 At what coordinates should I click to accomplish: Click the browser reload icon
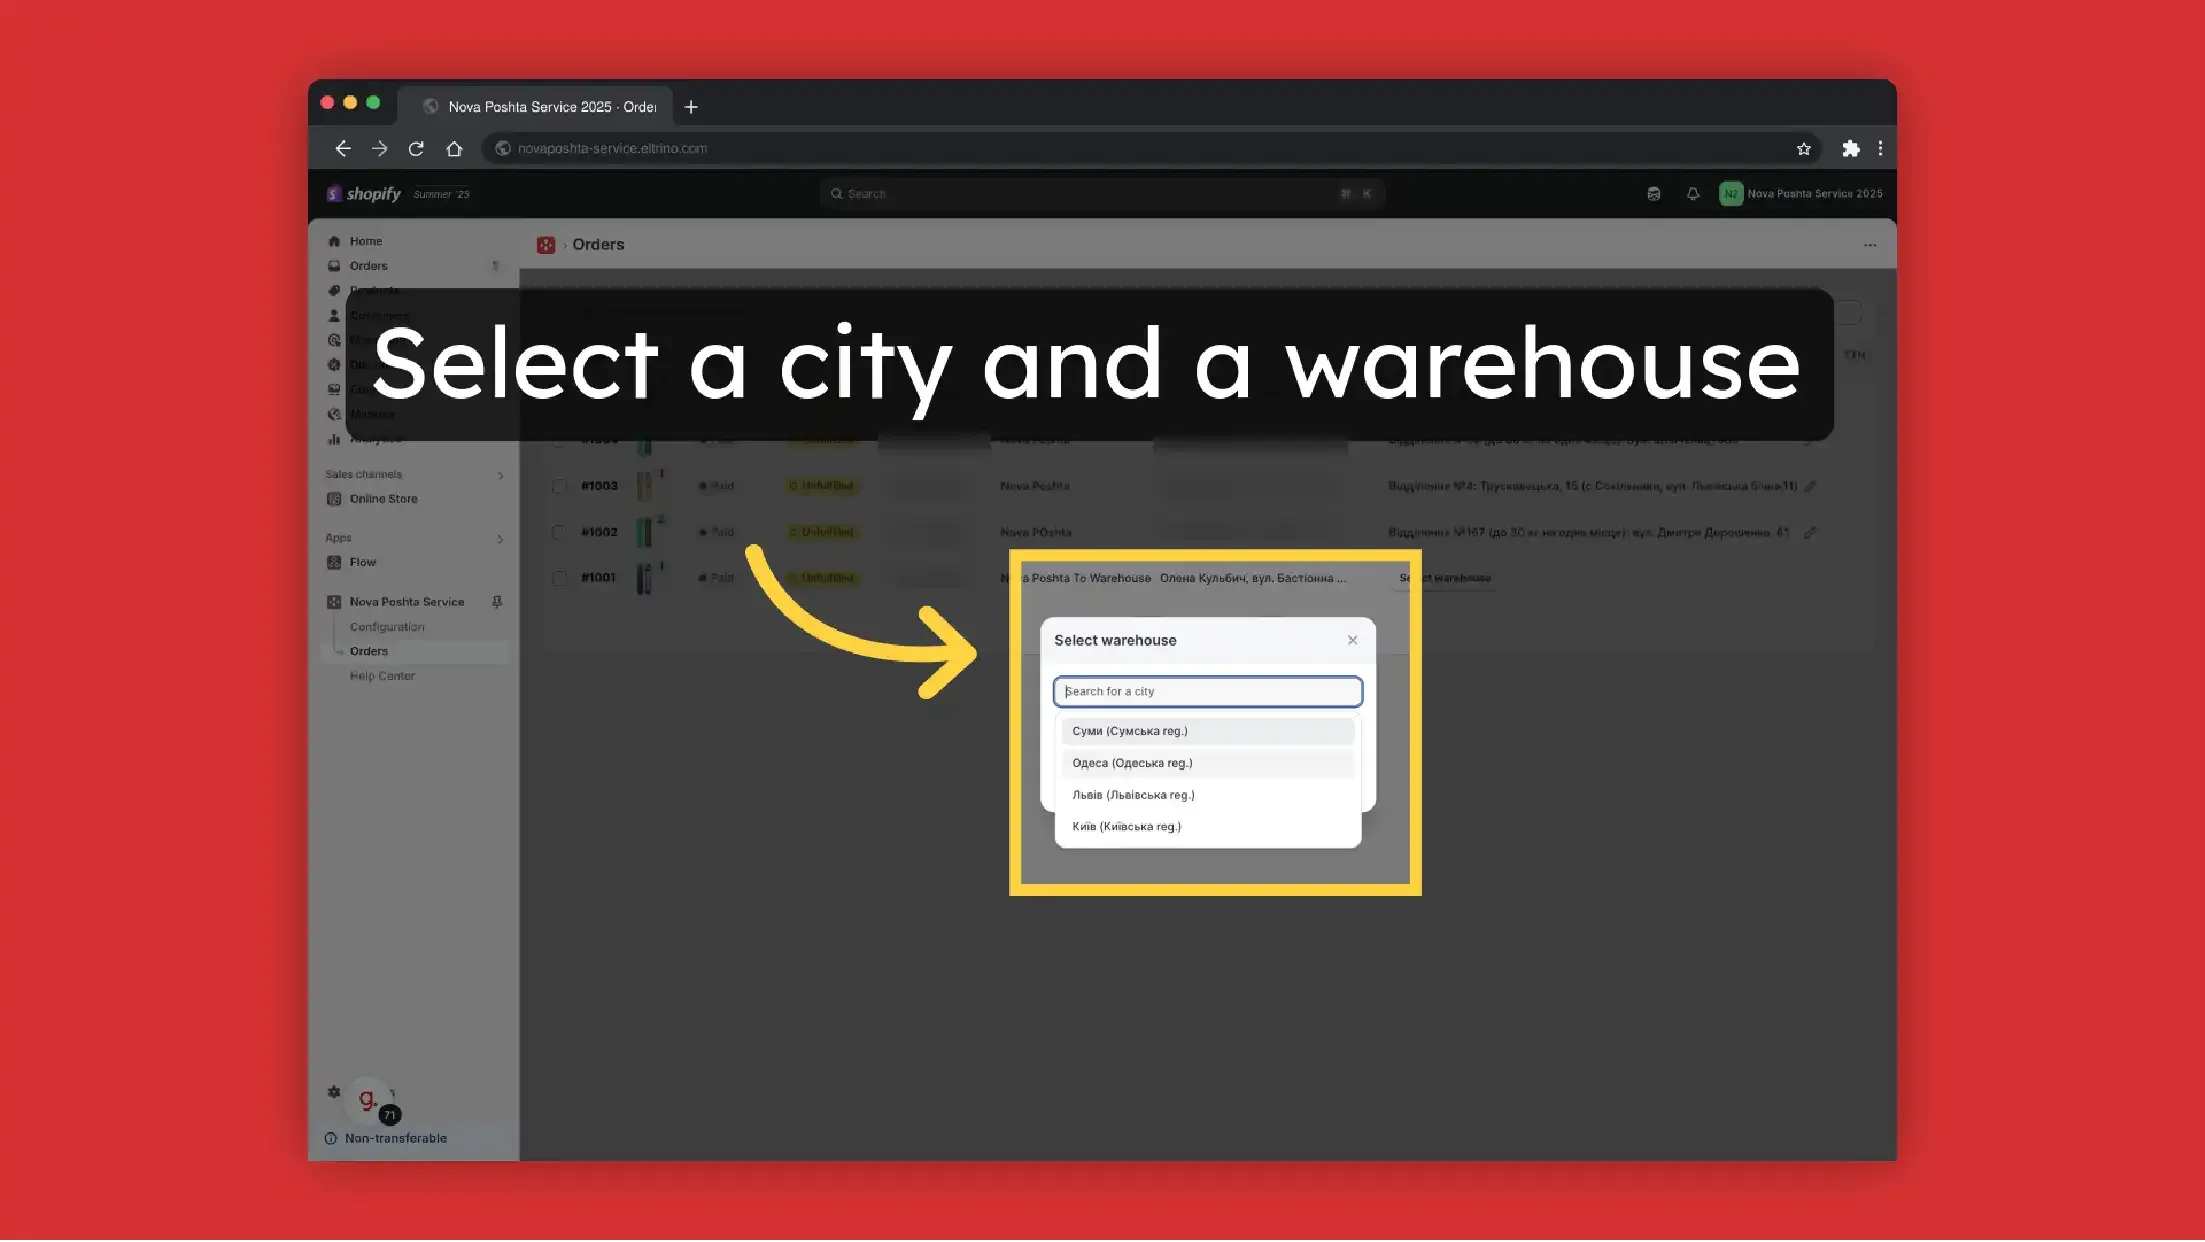416,148
